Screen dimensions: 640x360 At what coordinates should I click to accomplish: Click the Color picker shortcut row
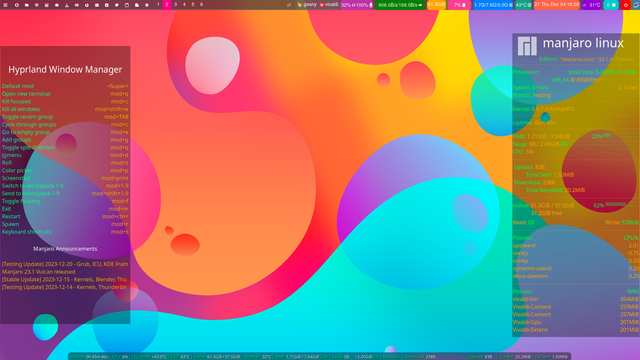click(65, 171)
